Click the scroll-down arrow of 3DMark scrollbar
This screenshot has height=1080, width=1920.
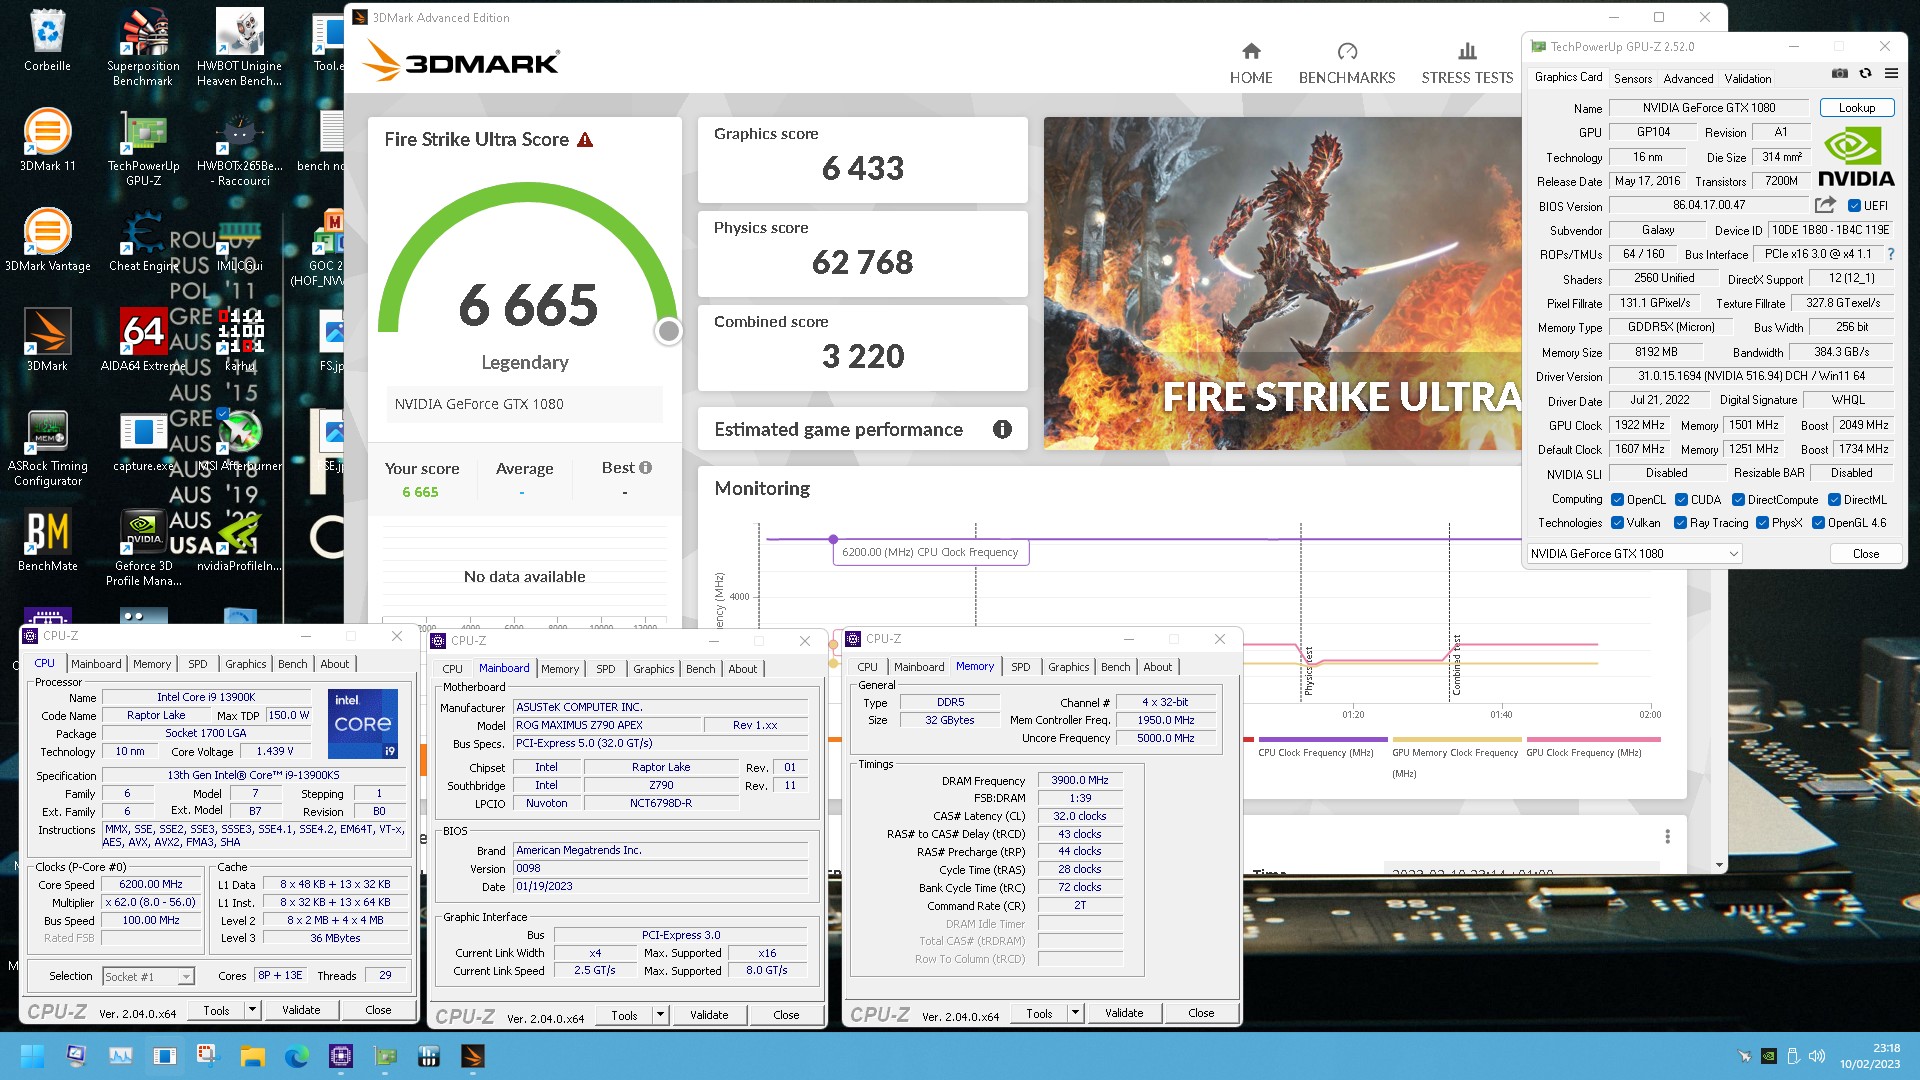tap(1719, 865)
